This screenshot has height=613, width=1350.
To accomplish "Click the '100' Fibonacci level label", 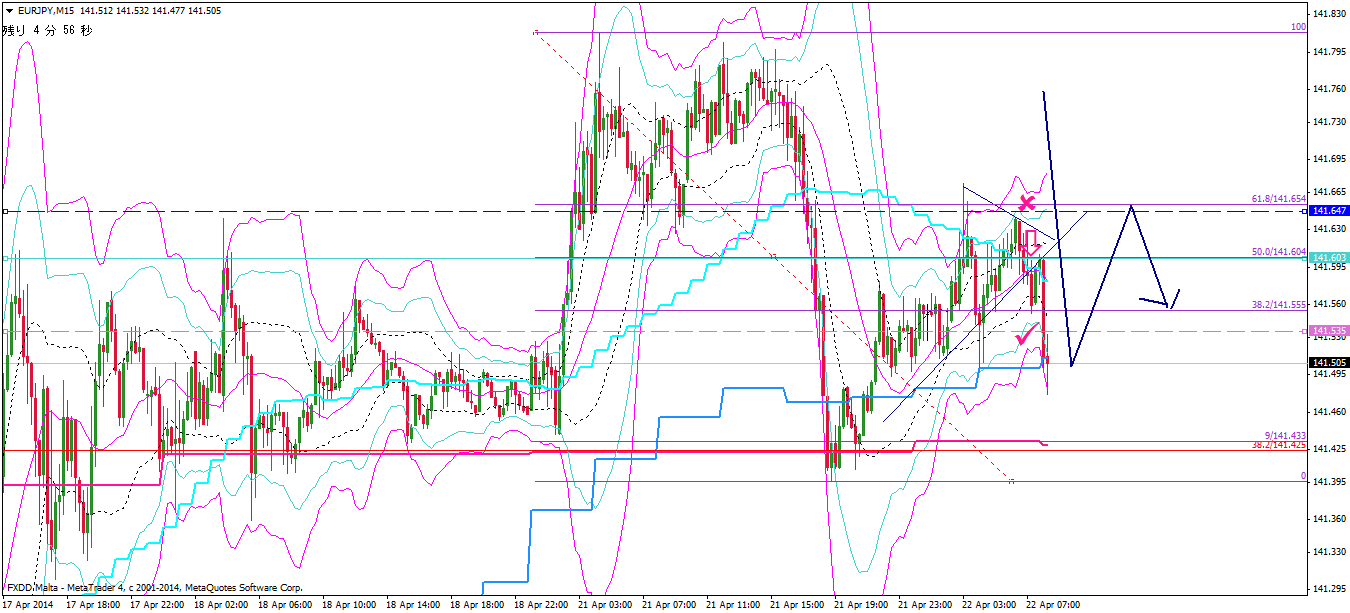I will coord(1298,27).
